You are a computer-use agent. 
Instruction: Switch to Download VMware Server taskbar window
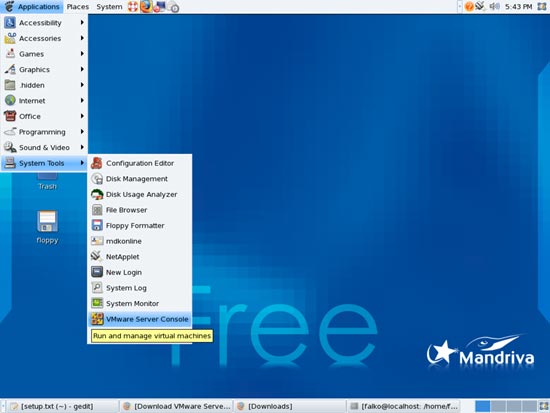pyautogui.click(x=176, y=406)
